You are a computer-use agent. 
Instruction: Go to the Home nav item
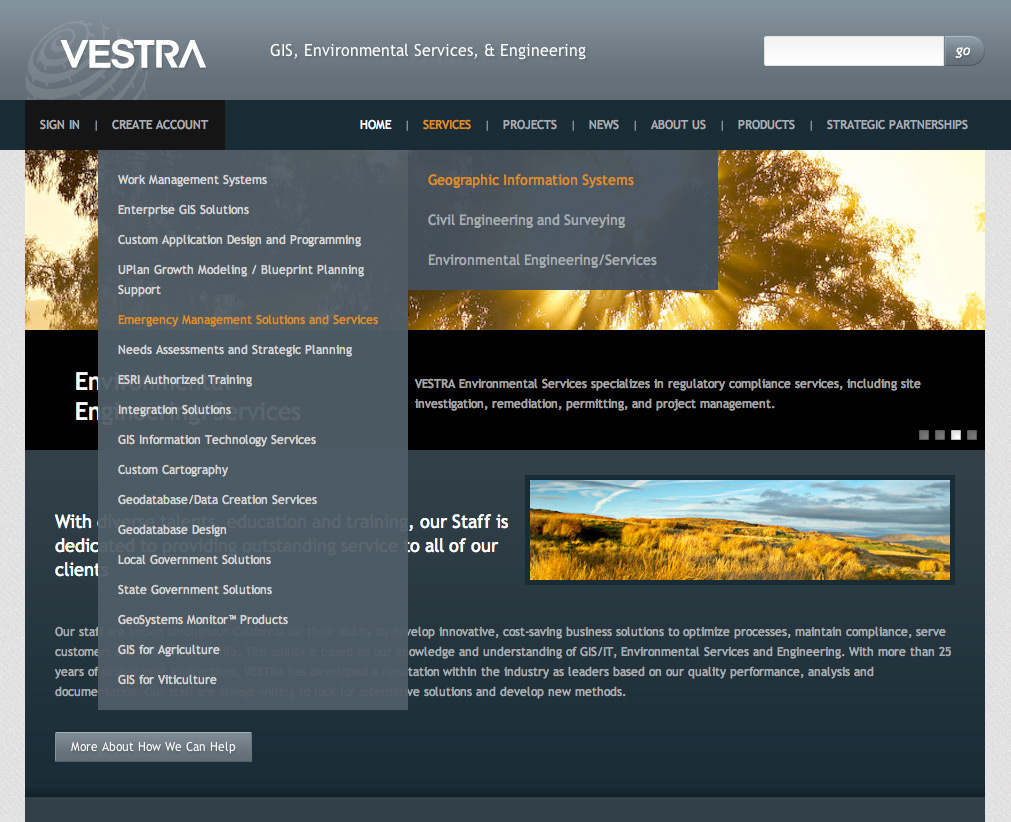[375, 125]
